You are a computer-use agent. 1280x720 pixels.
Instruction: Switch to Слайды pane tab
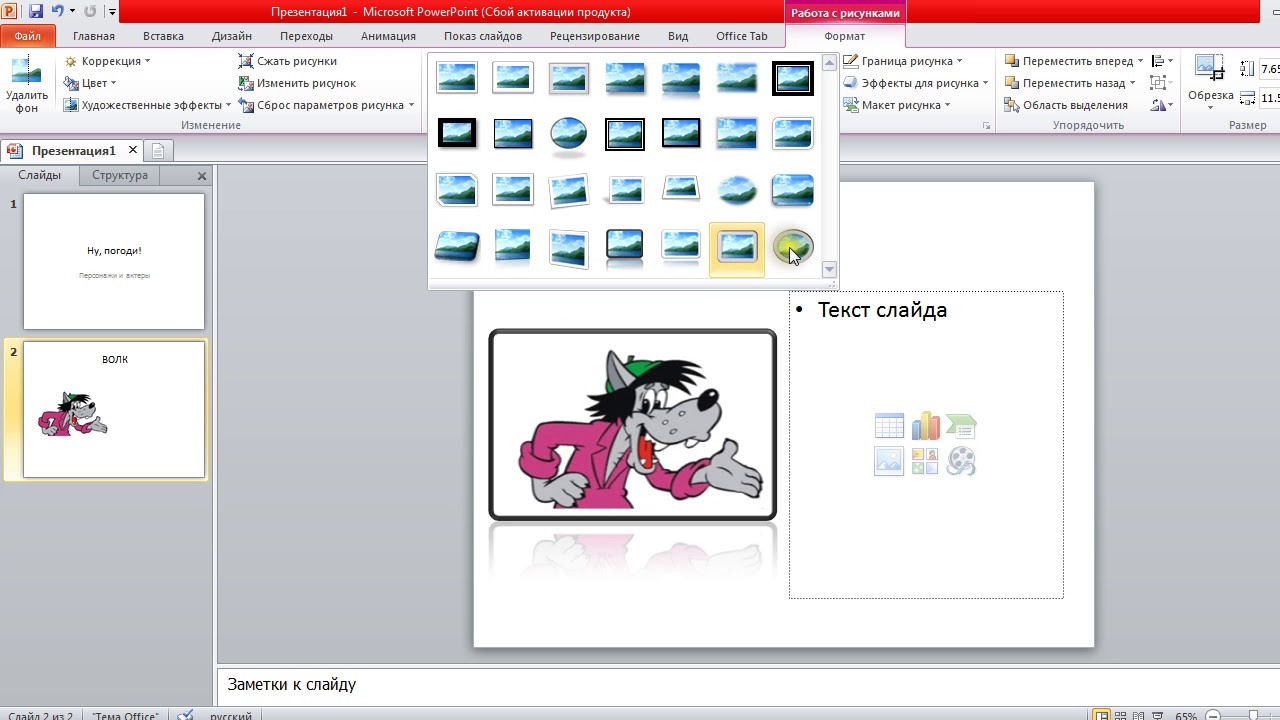[x=40, y=175]
